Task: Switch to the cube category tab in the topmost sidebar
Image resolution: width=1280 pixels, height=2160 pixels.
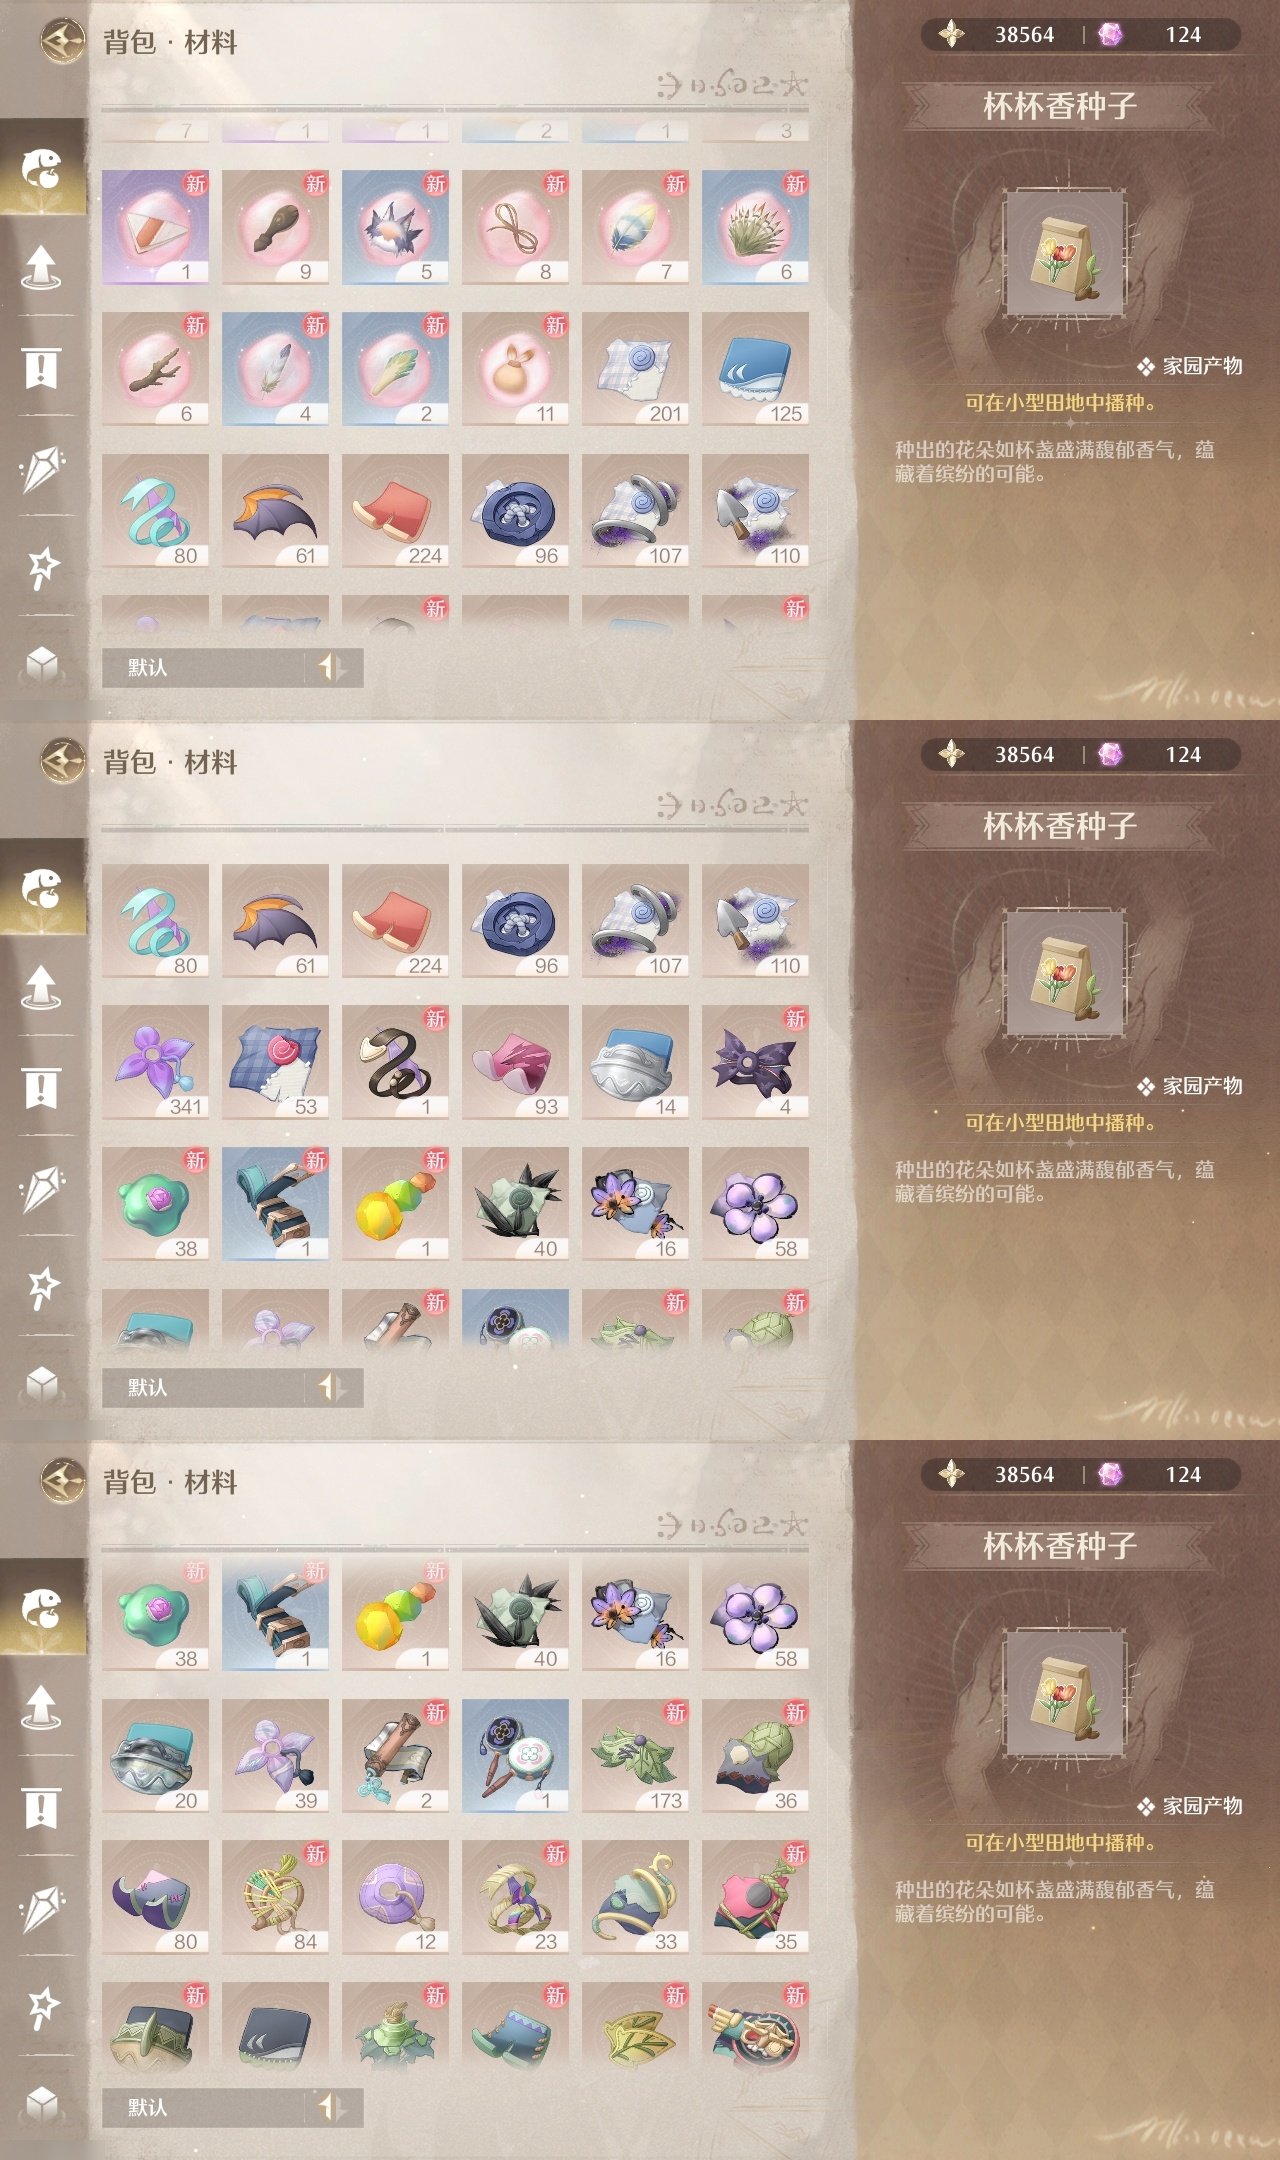Action: coord(41,663)
